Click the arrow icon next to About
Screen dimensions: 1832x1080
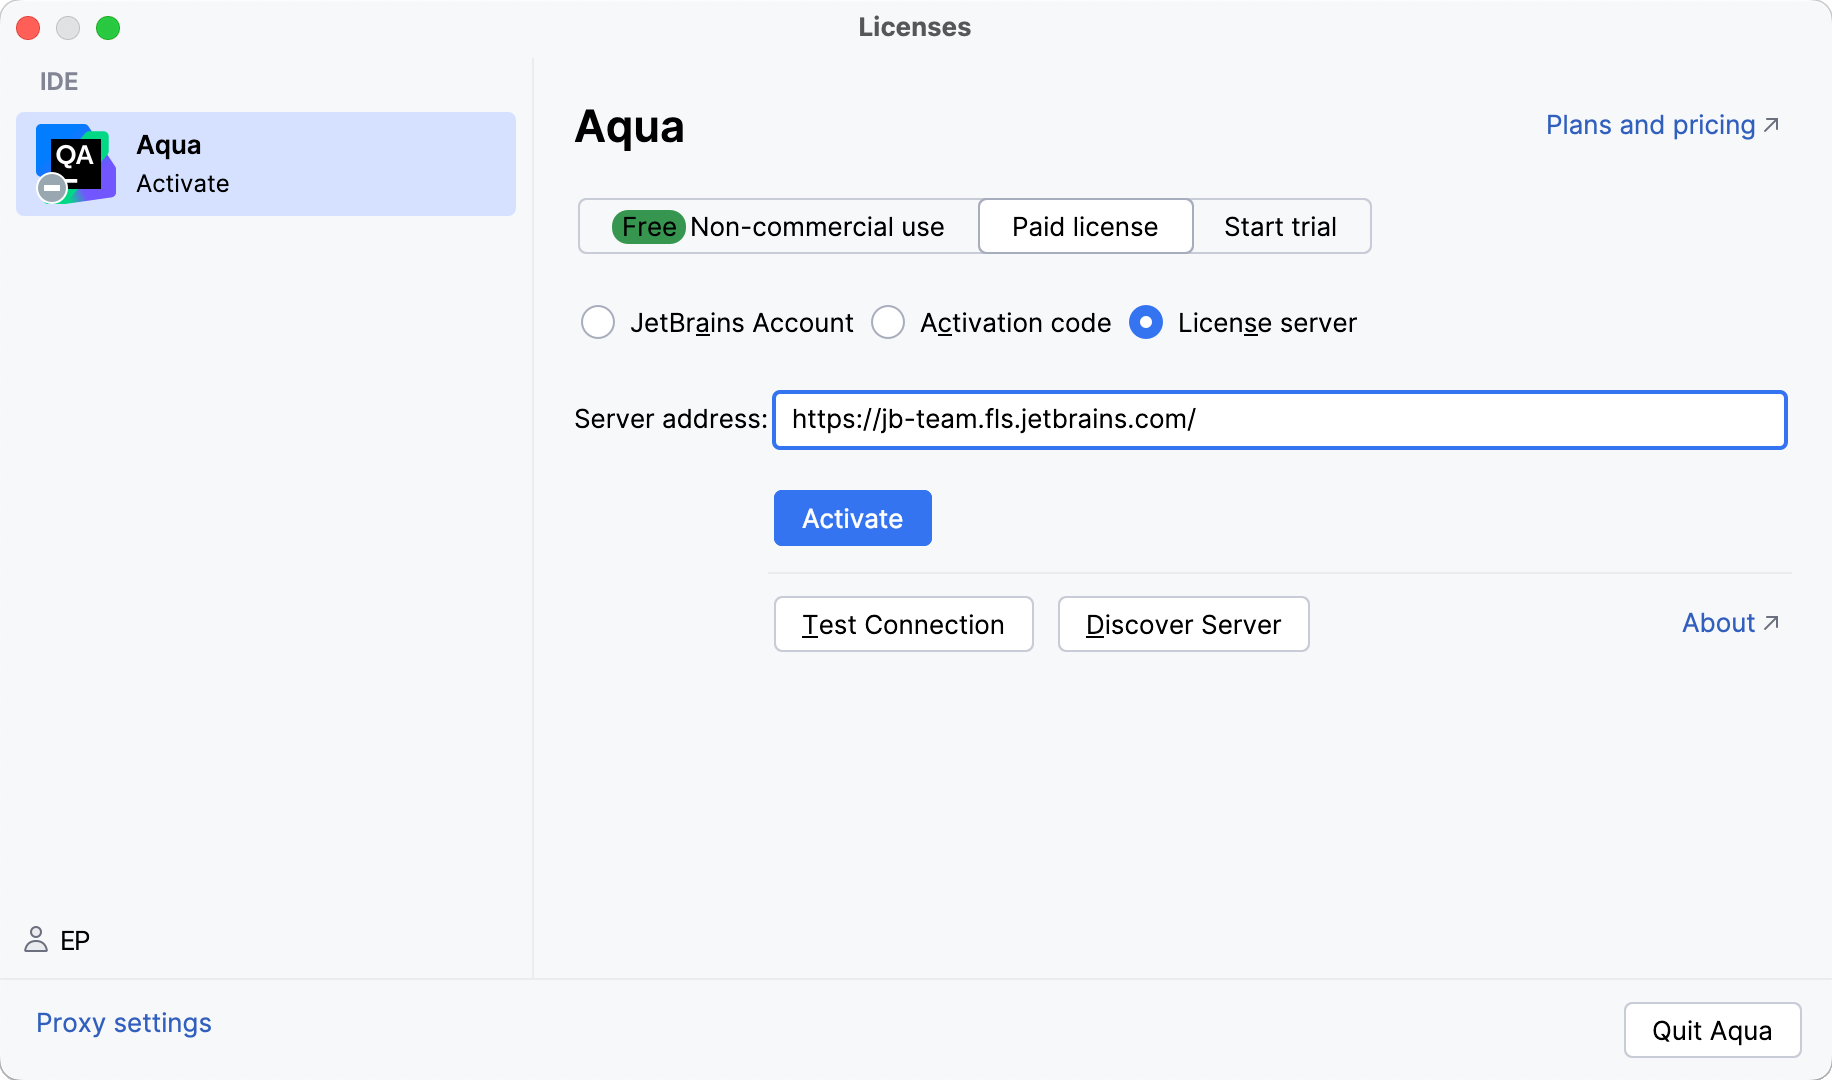point(1771,623)
